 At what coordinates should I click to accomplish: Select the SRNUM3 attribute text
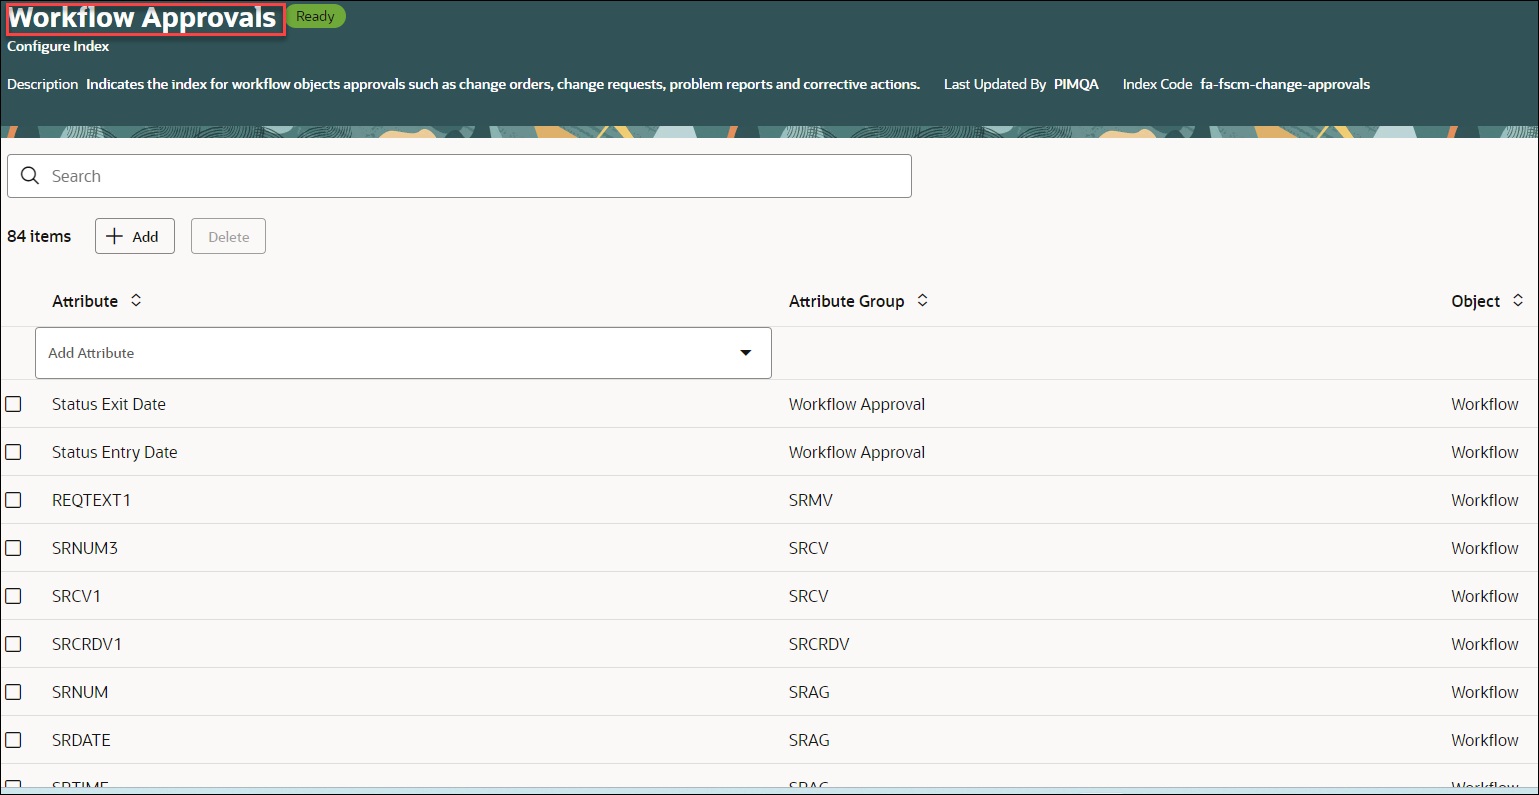point(85,548)
